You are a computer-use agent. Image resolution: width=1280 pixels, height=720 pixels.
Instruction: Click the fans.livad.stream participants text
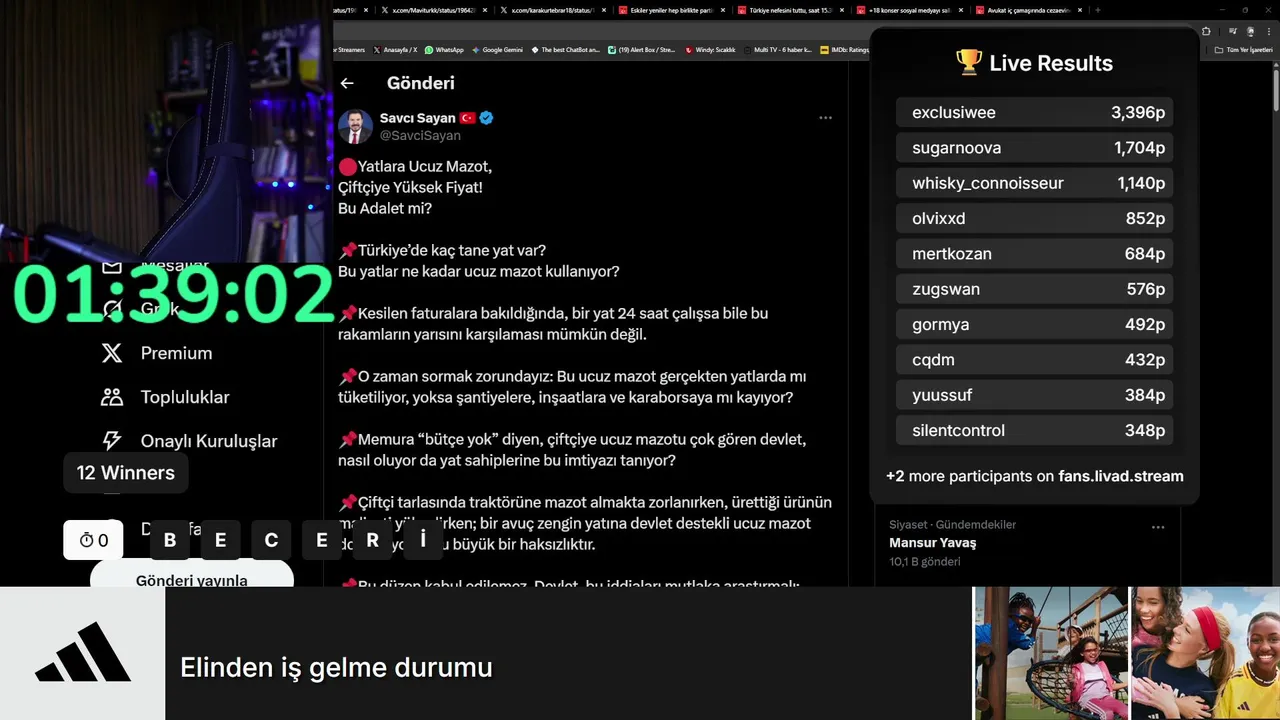(x=1034, y=476)
